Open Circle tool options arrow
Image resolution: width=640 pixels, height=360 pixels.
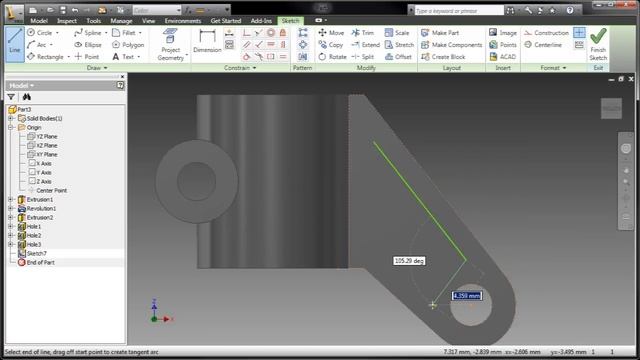point(57,32)
